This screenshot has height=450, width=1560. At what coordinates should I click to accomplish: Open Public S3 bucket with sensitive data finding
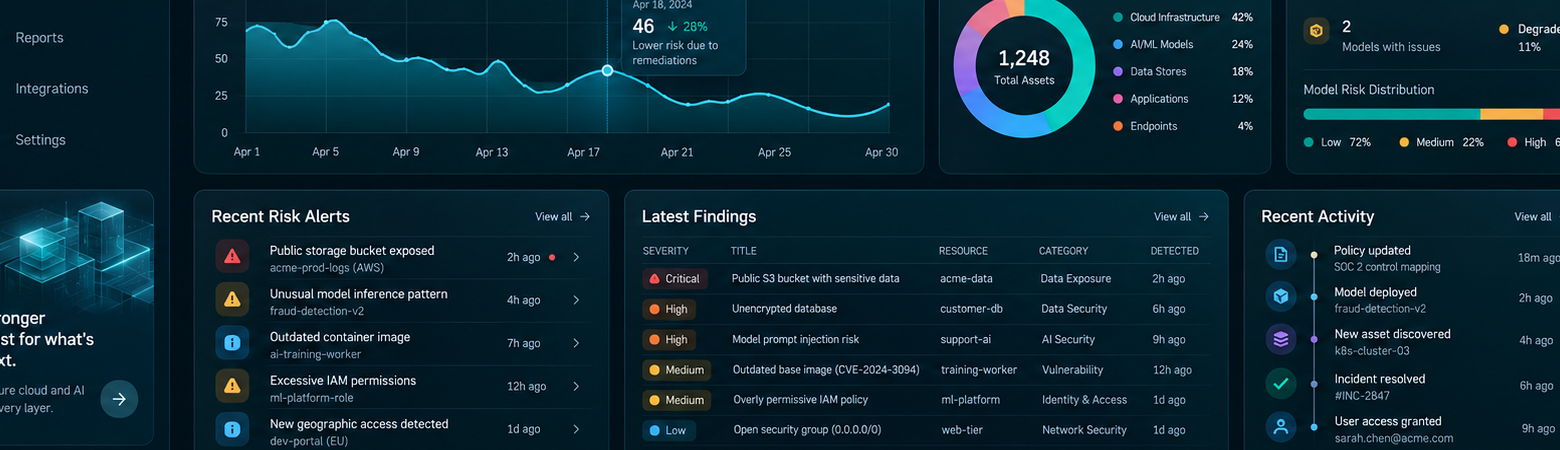[815, 279]
